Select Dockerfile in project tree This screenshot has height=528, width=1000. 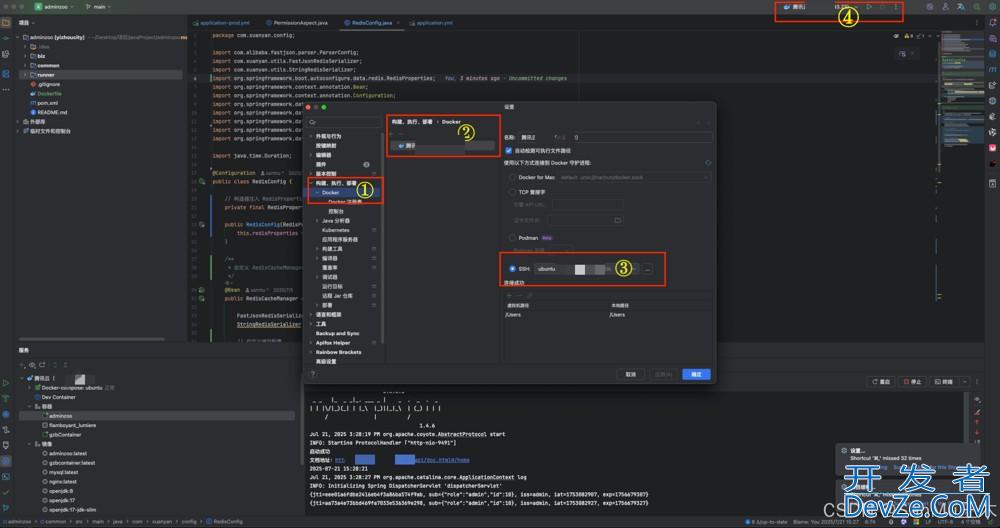pyautogui.click(x=49, y=93)
